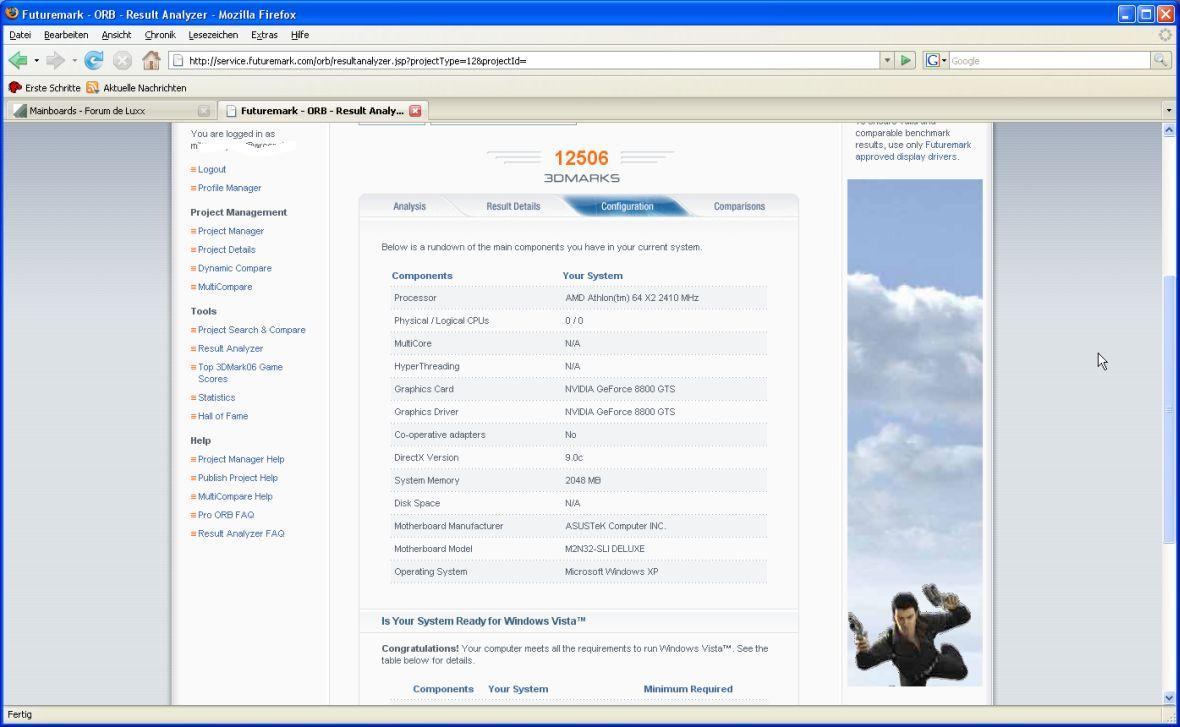
Task: Maximize the Firefox window
Action: click(1145, 14)
